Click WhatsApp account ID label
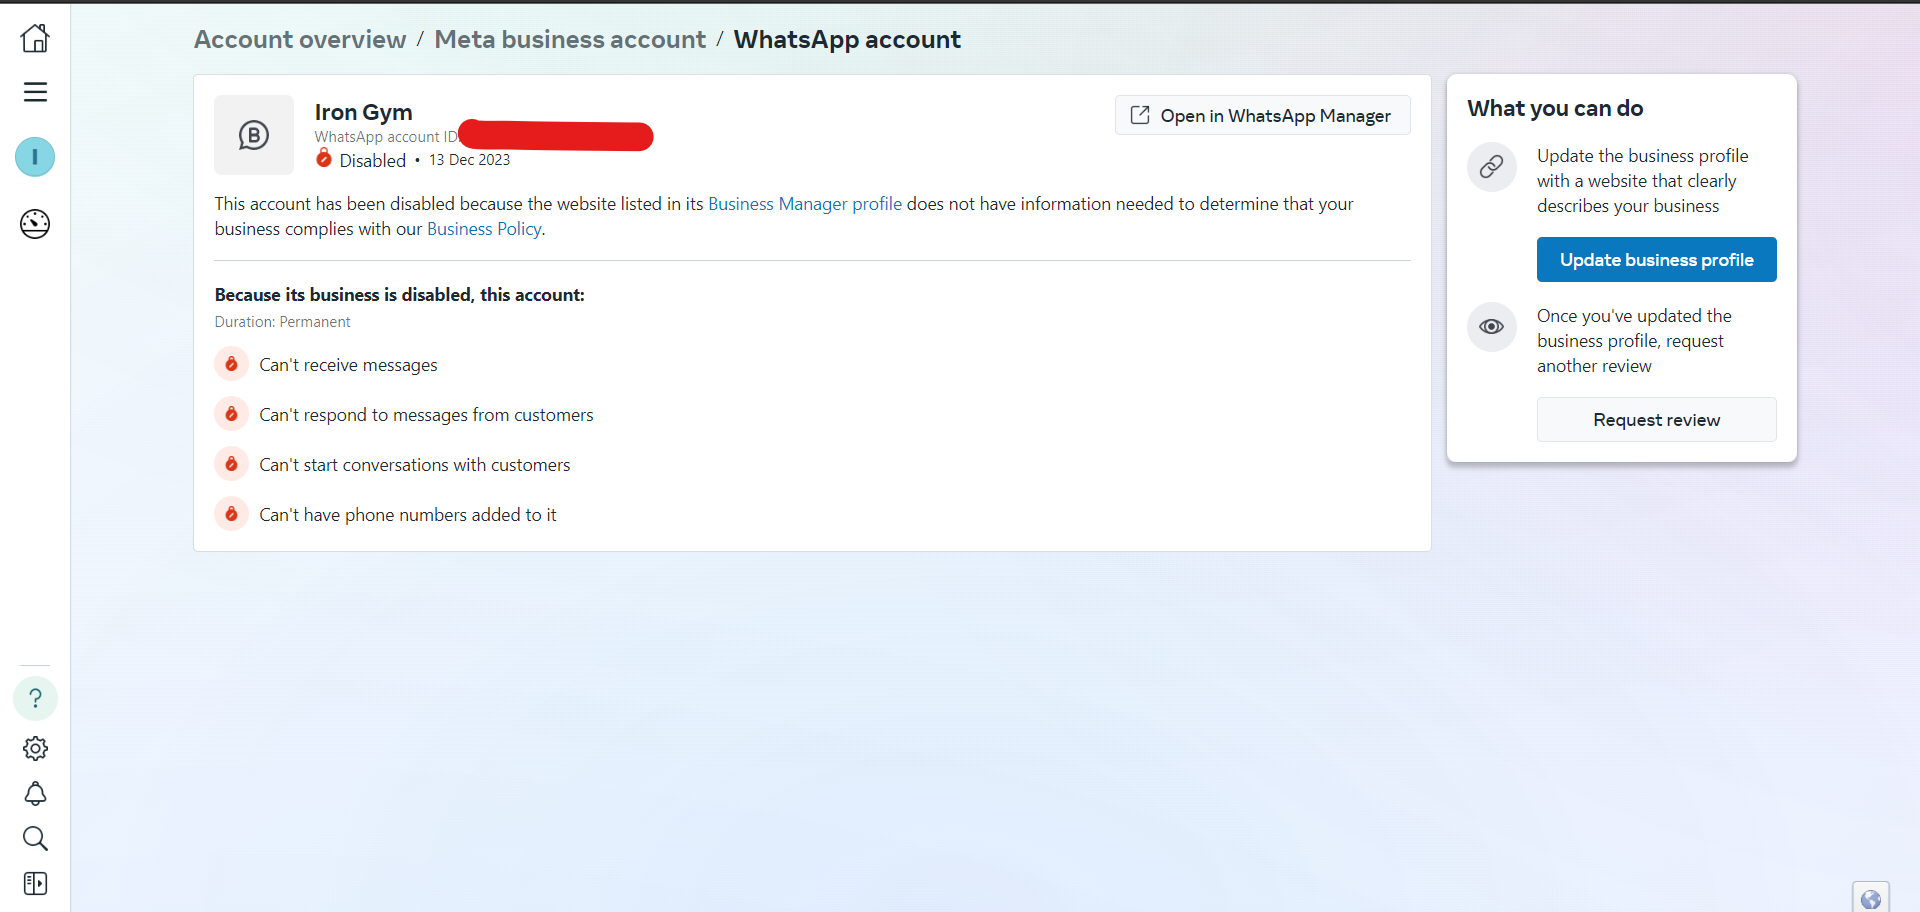Screen dimensions: 1920x912 [x=386, y=137]
